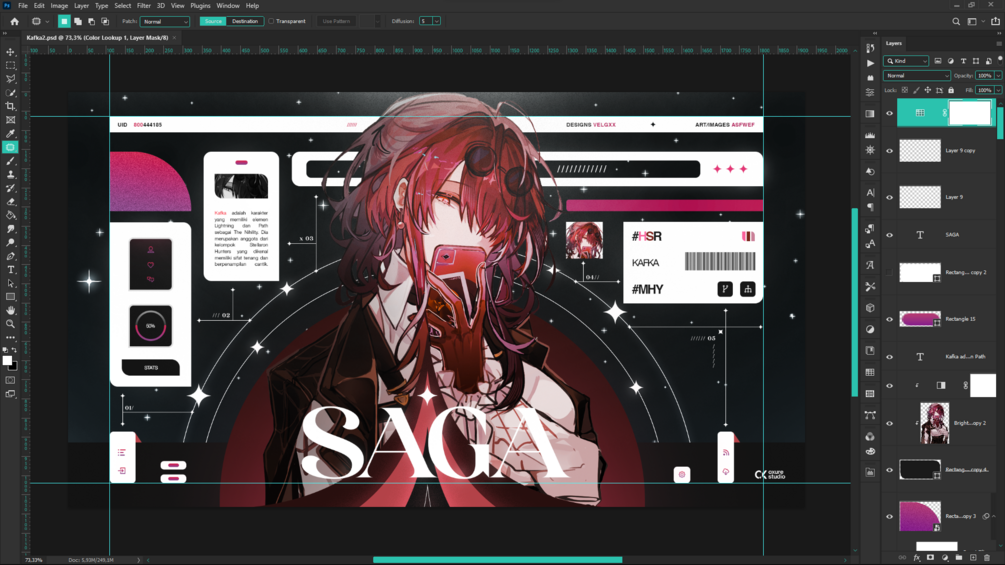Filter layers by type layers icon
1005x565 pixels.
(x=963, y=61)
